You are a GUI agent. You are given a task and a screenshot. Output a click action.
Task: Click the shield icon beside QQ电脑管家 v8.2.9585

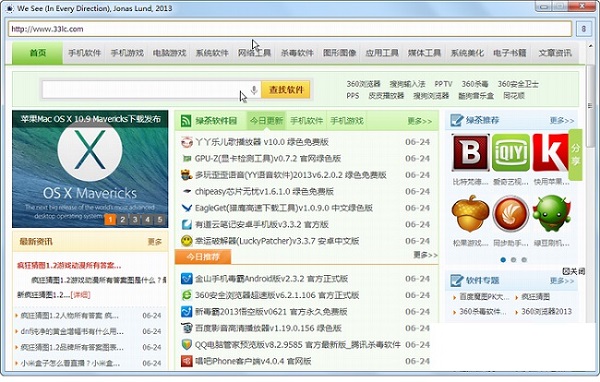point(186,344)
